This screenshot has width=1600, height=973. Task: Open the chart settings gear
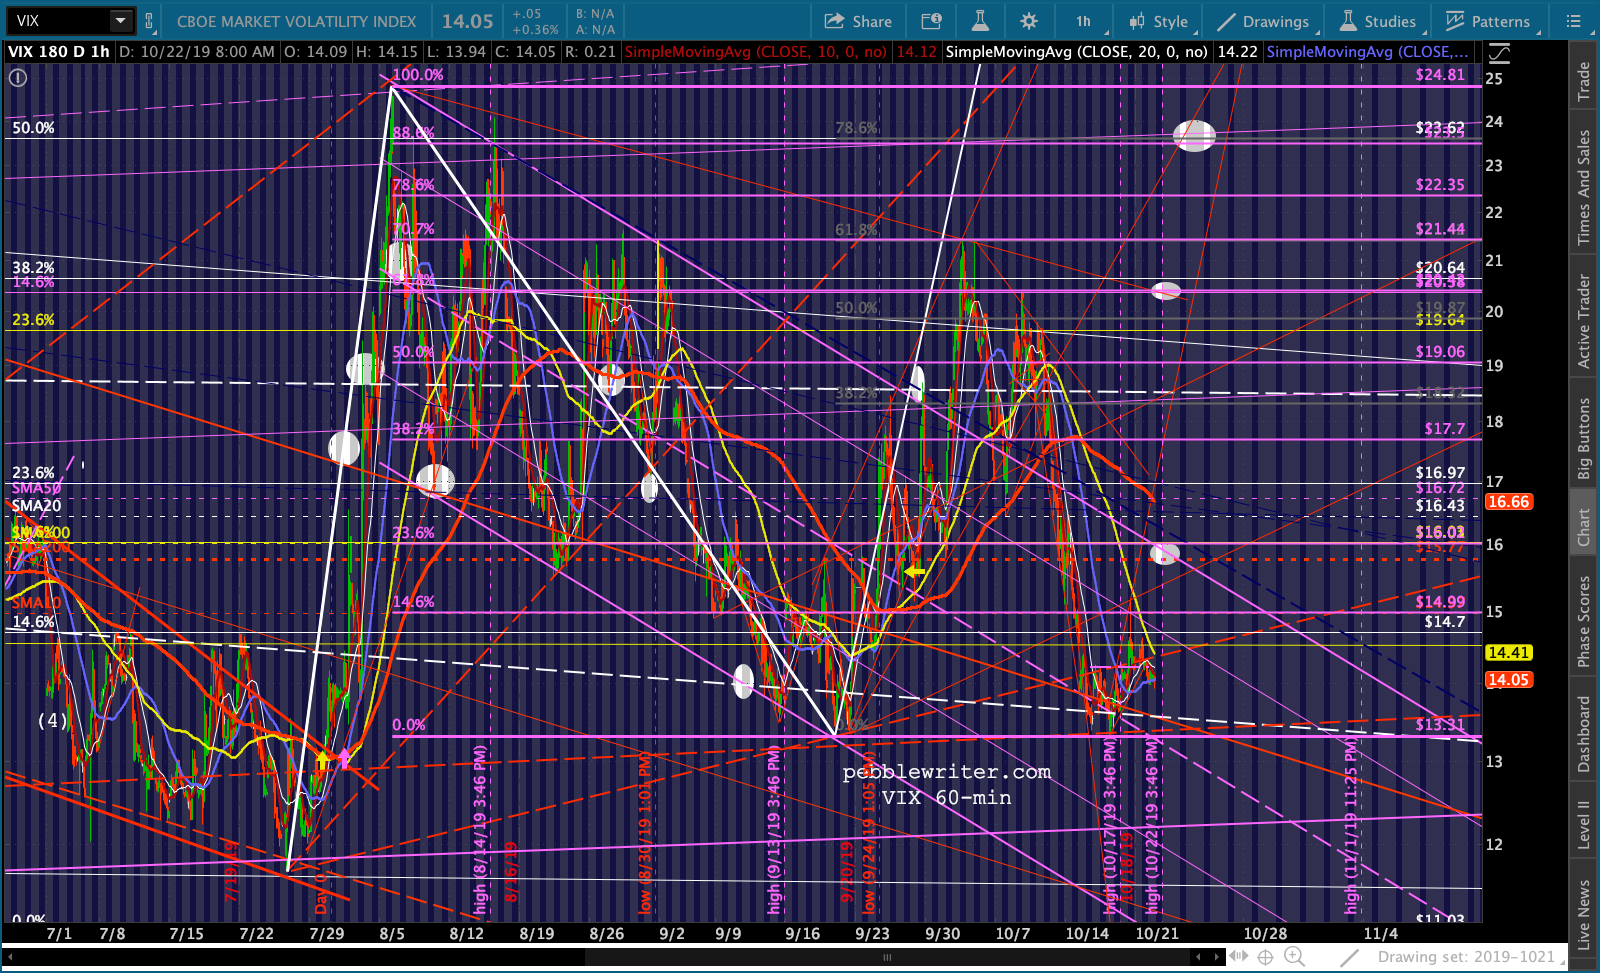[1028, 21]
